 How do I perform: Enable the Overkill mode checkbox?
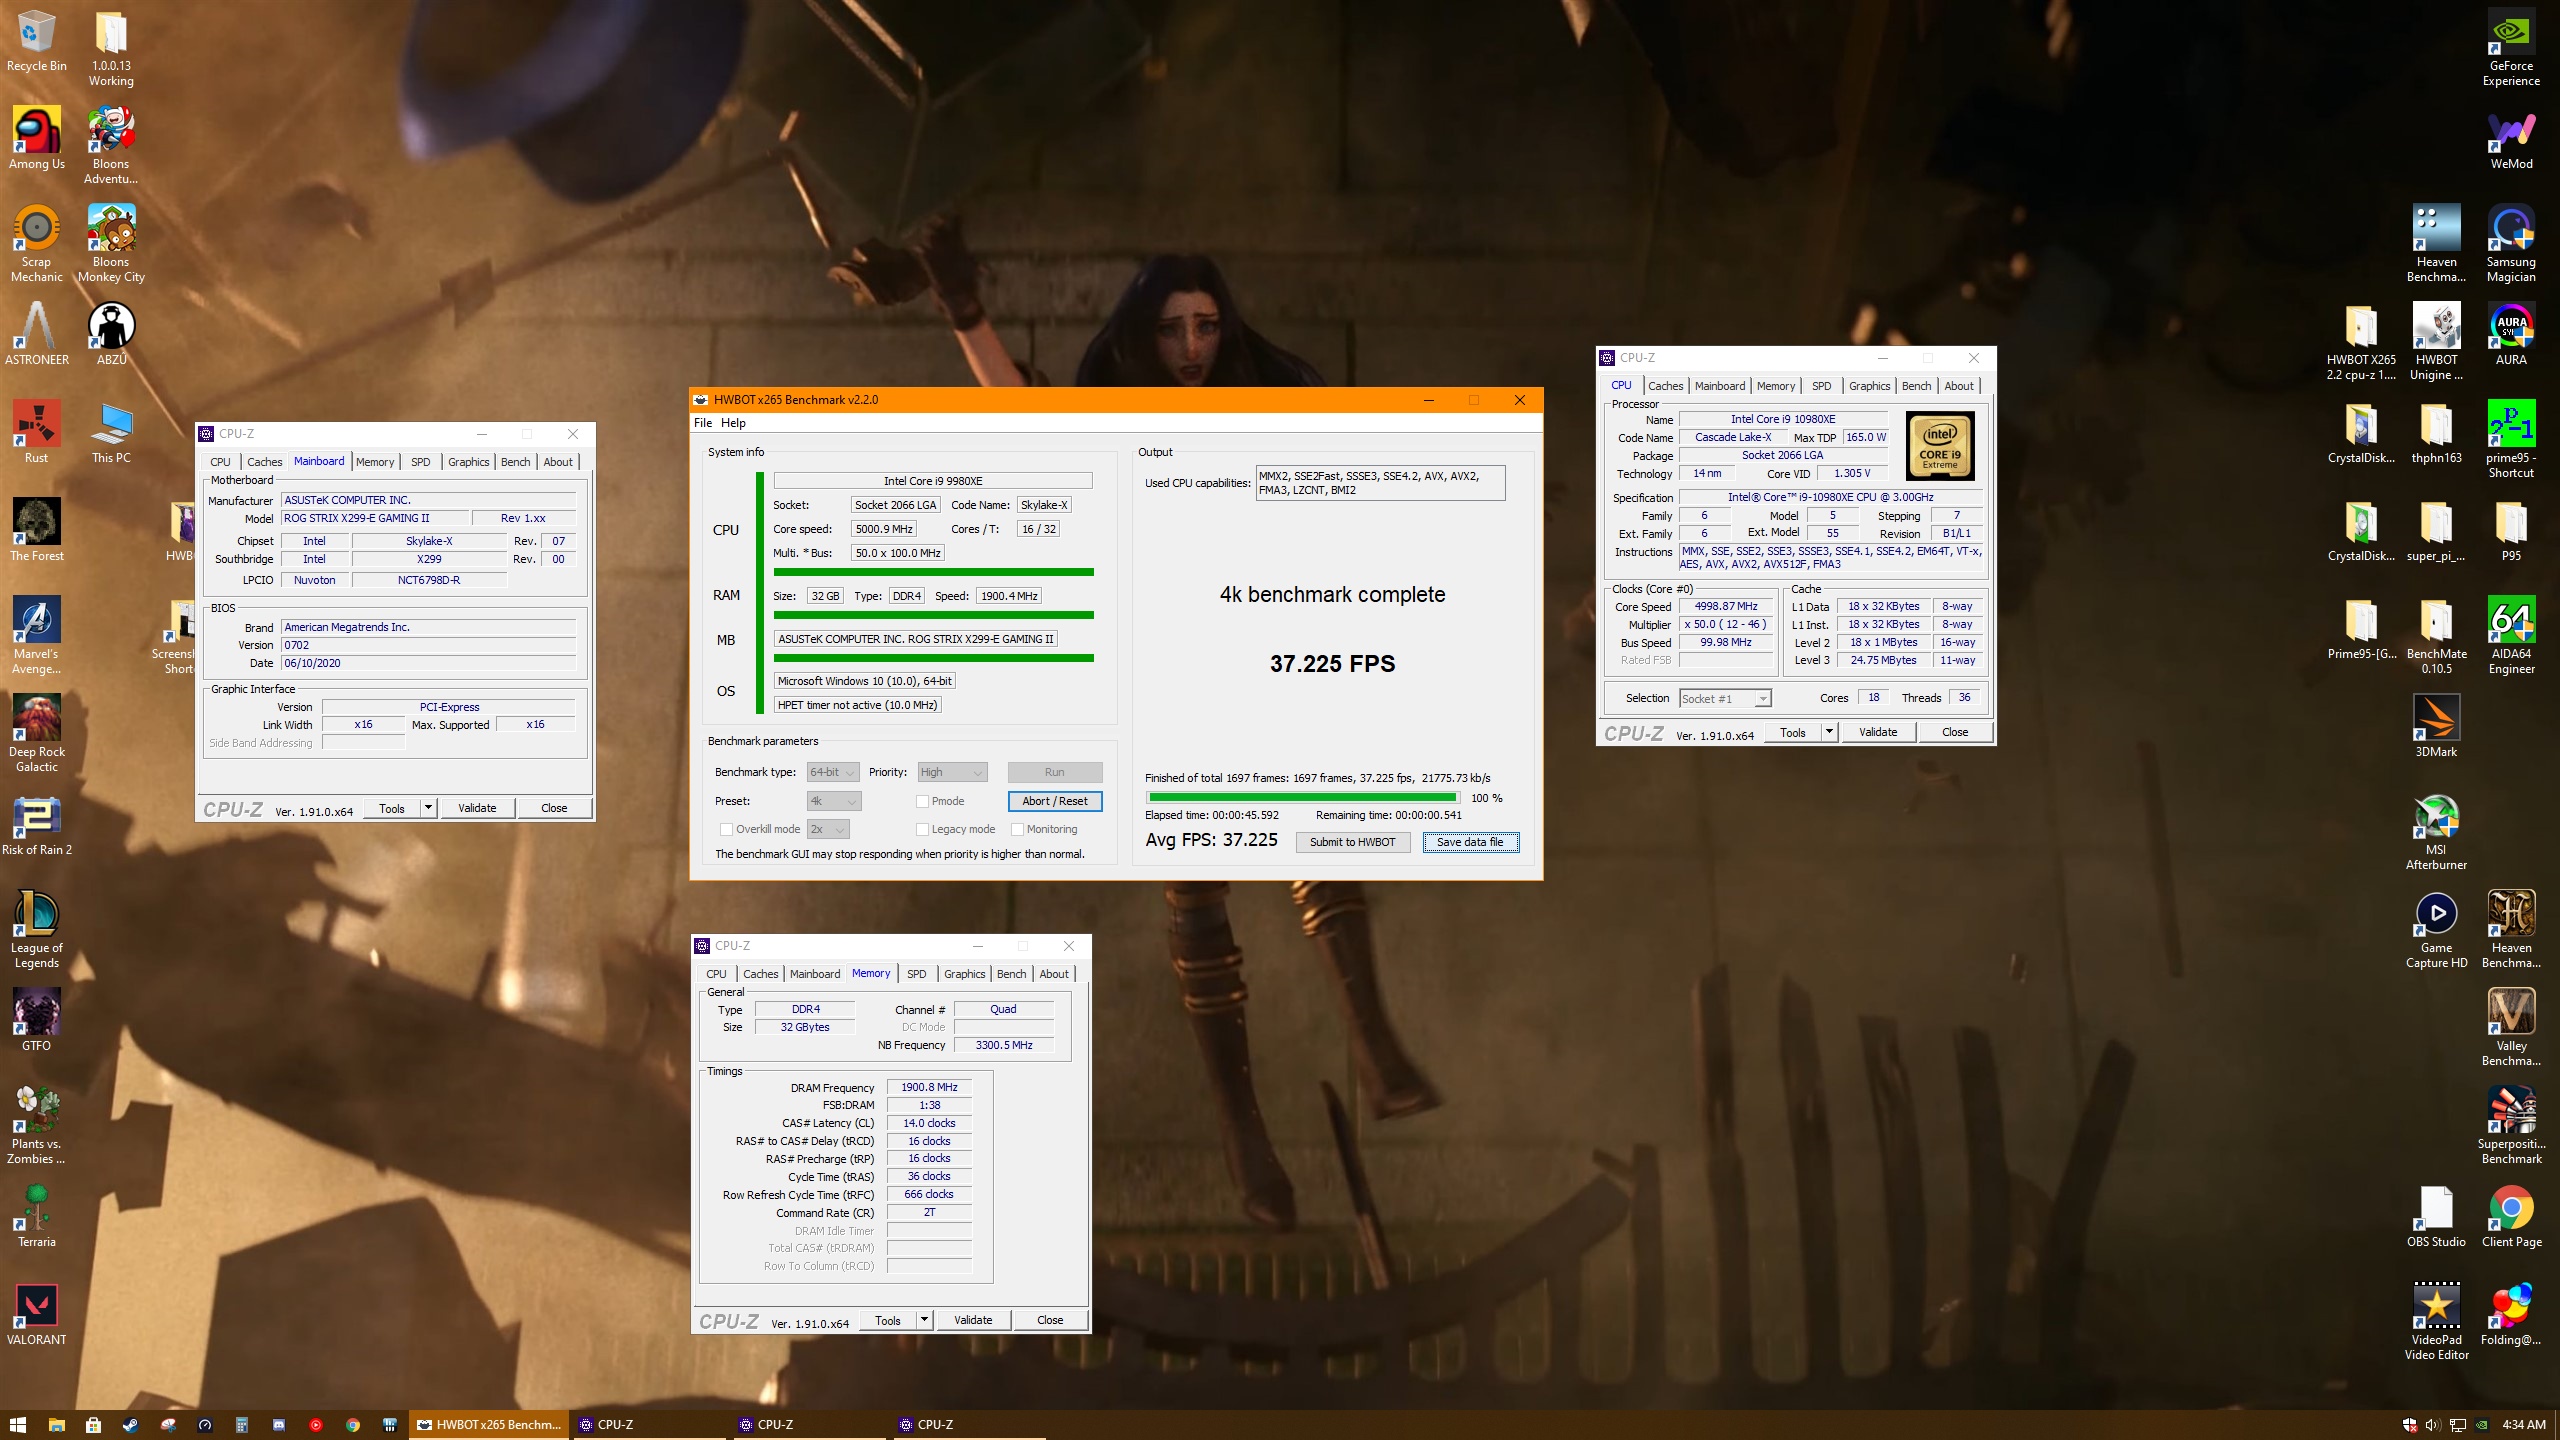[x=726, y=829]
